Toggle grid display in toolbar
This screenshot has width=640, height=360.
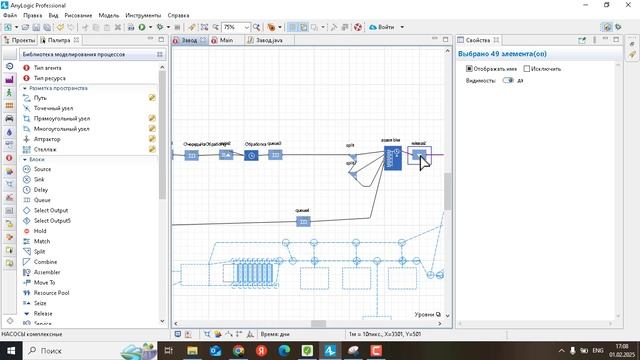[292, 27]
